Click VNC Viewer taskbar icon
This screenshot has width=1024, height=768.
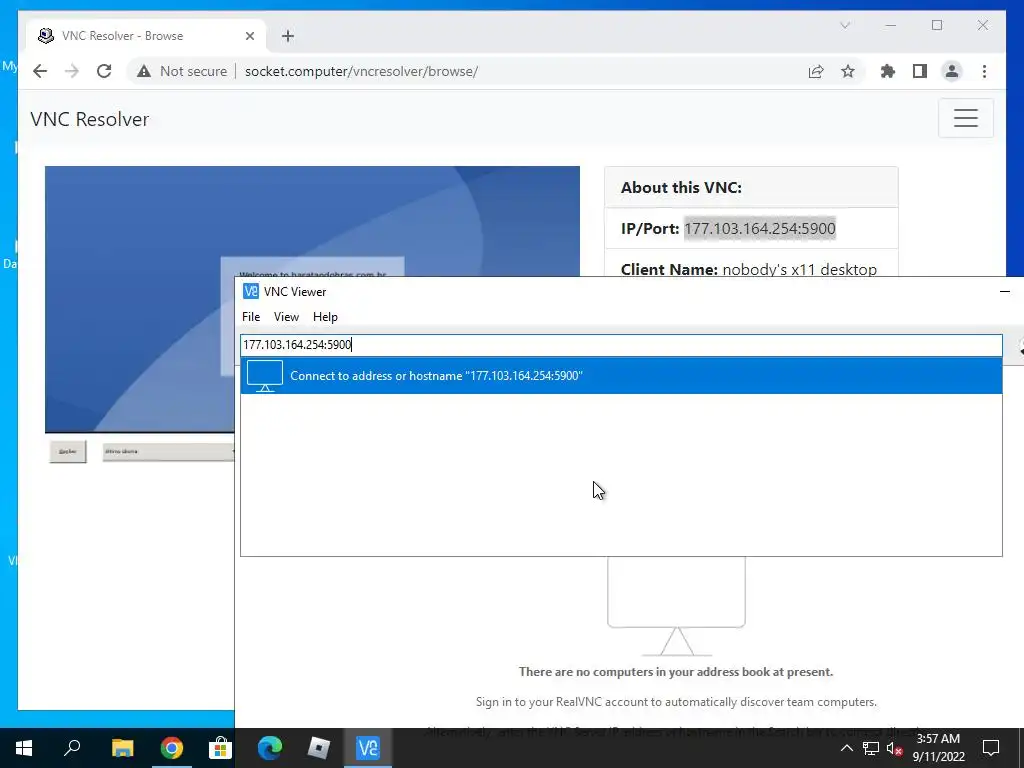coord(368,748)
